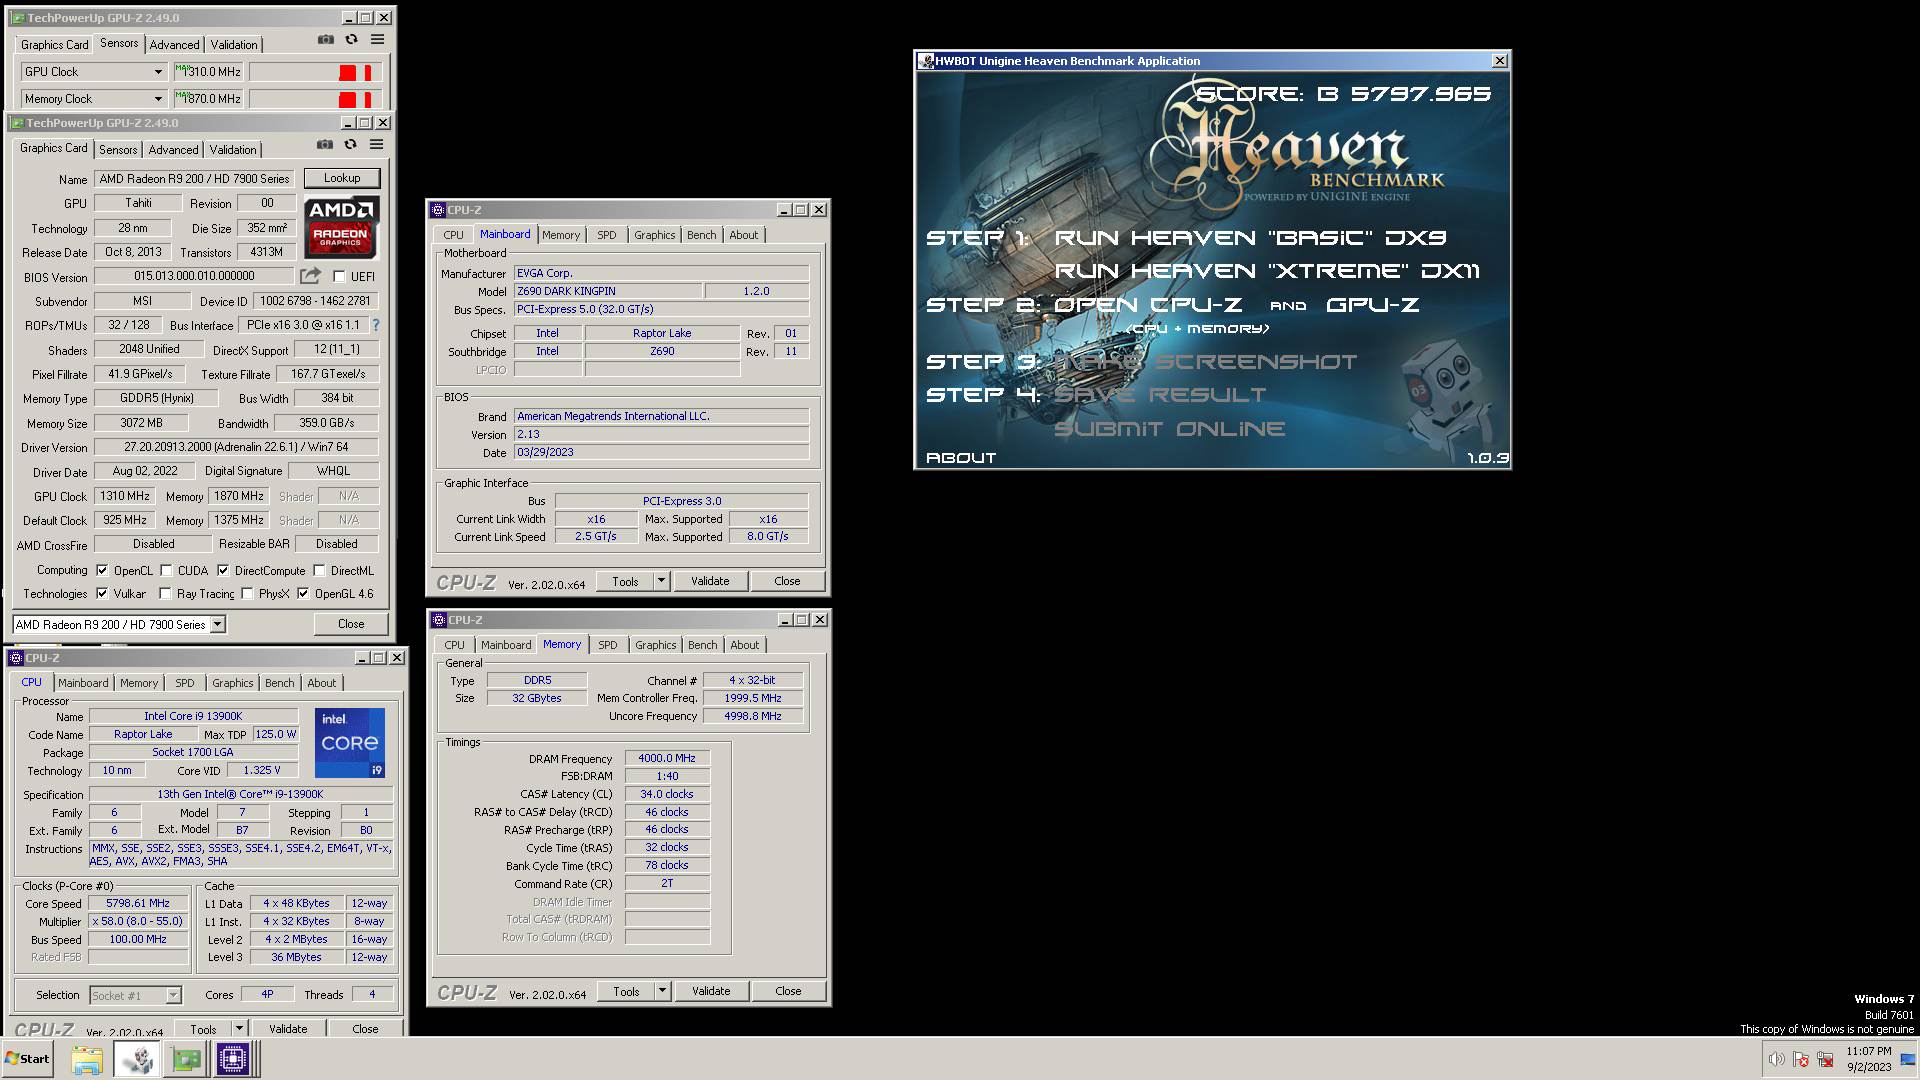1920x1080 pixels.
Task: Open the AMD Radeon R9 200 GPU selector dropdown
Action: 218,625
